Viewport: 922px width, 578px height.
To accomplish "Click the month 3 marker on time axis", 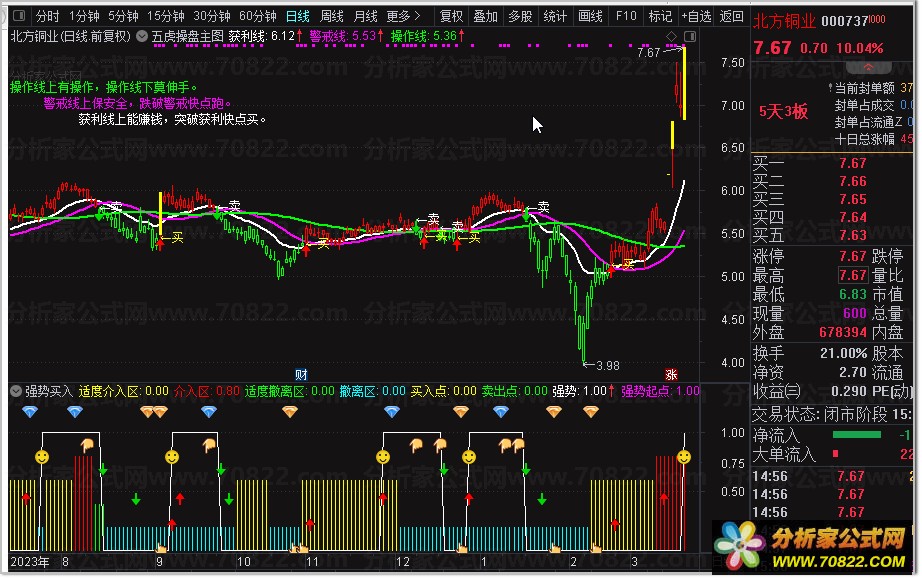I will tap(634, 562).
